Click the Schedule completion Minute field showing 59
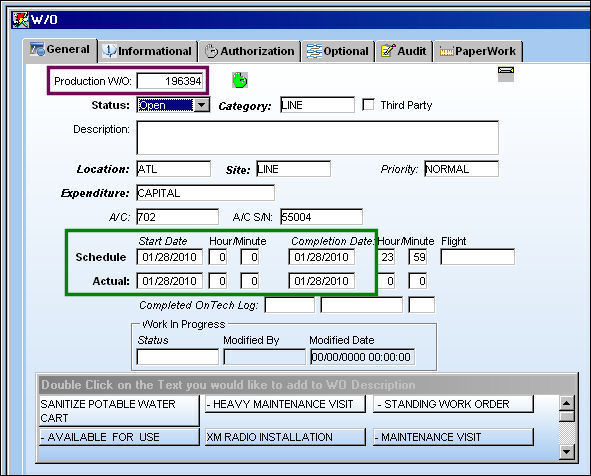591x476 pixels. point(418,257)
